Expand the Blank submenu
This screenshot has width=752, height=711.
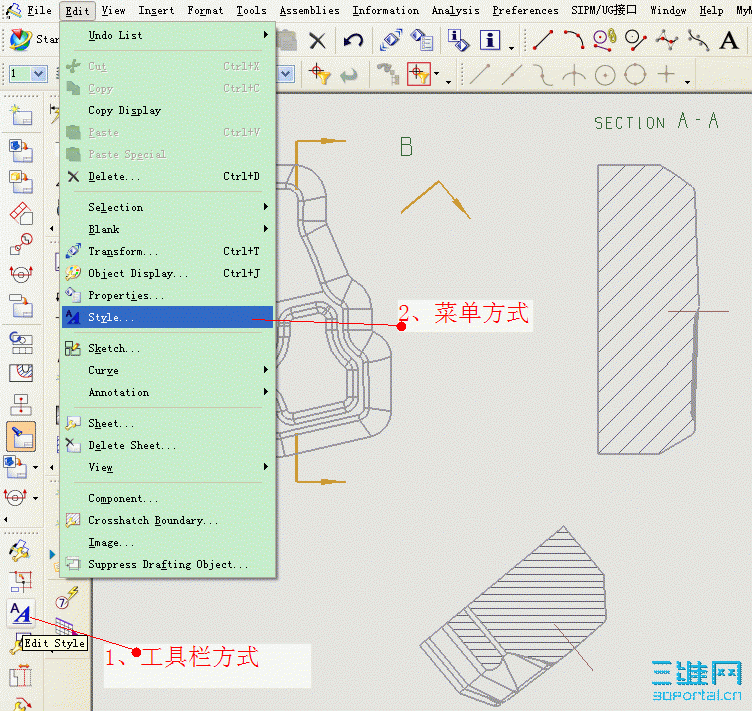[x=266, y=229]
